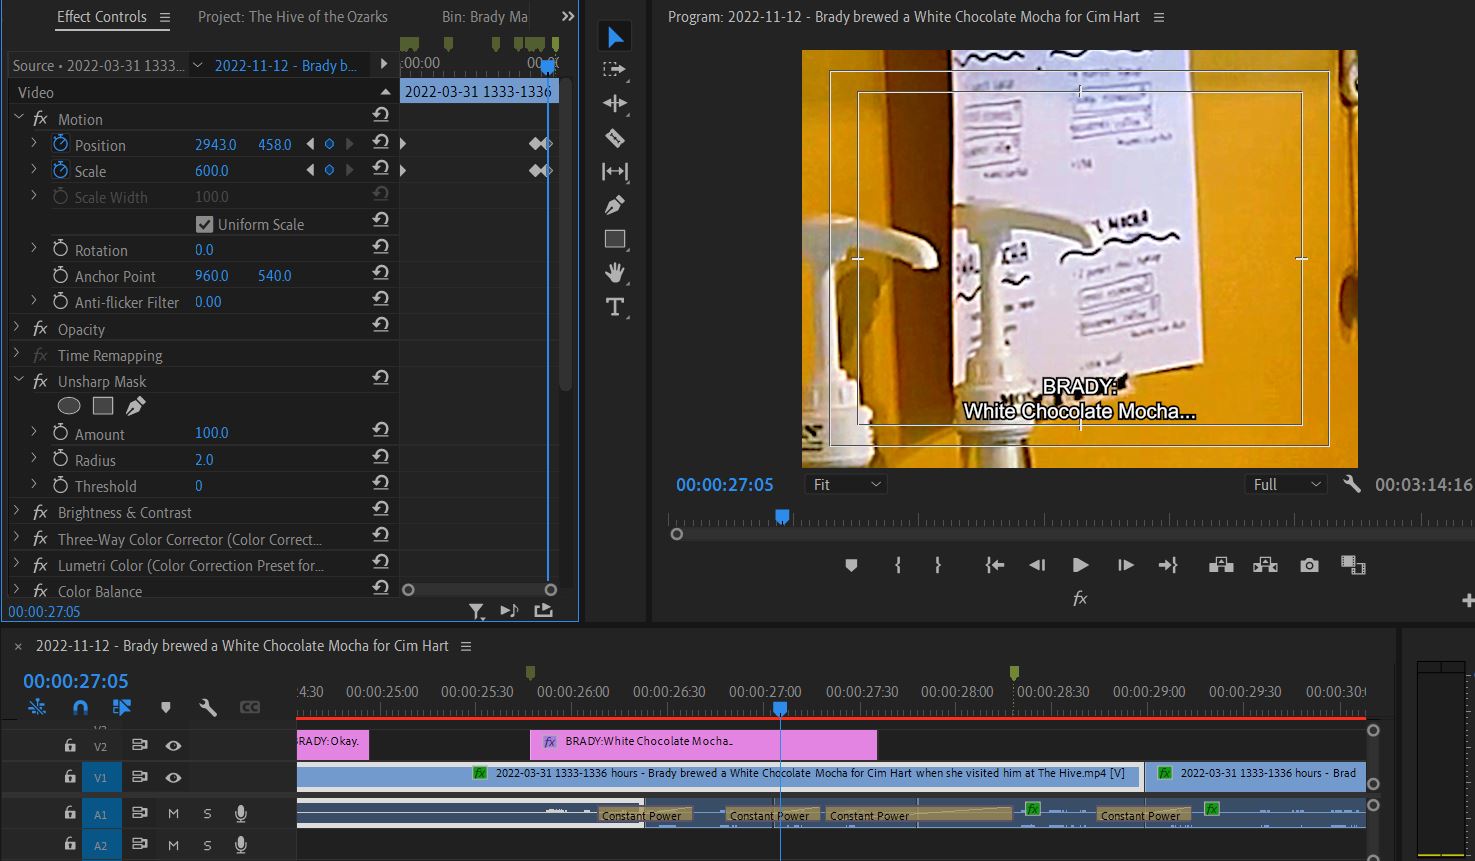Select the Razor tool
This screenshot has height=861, width=1475.
[615, 137]
